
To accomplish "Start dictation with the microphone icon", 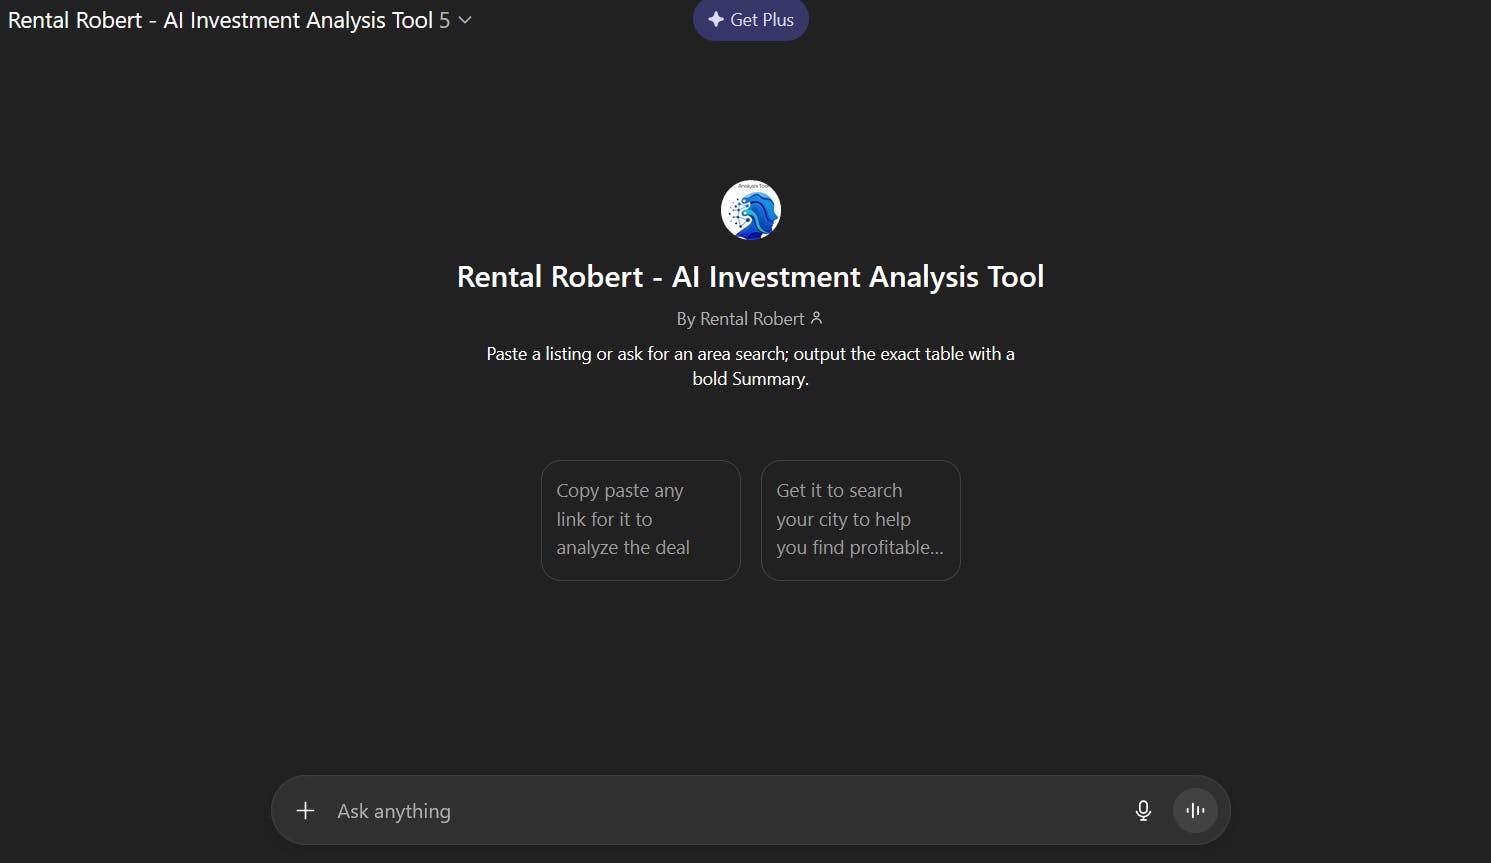I will 1143,811.
